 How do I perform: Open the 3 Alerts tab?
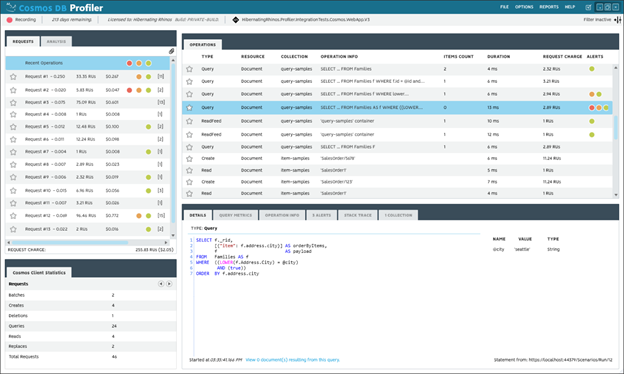click(x=322, y=215)
